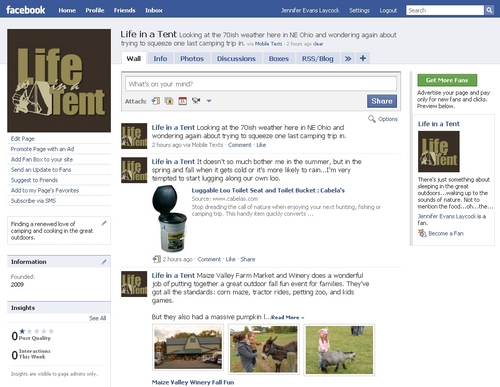
Task: Click the Share button
Action: [382, 101]
